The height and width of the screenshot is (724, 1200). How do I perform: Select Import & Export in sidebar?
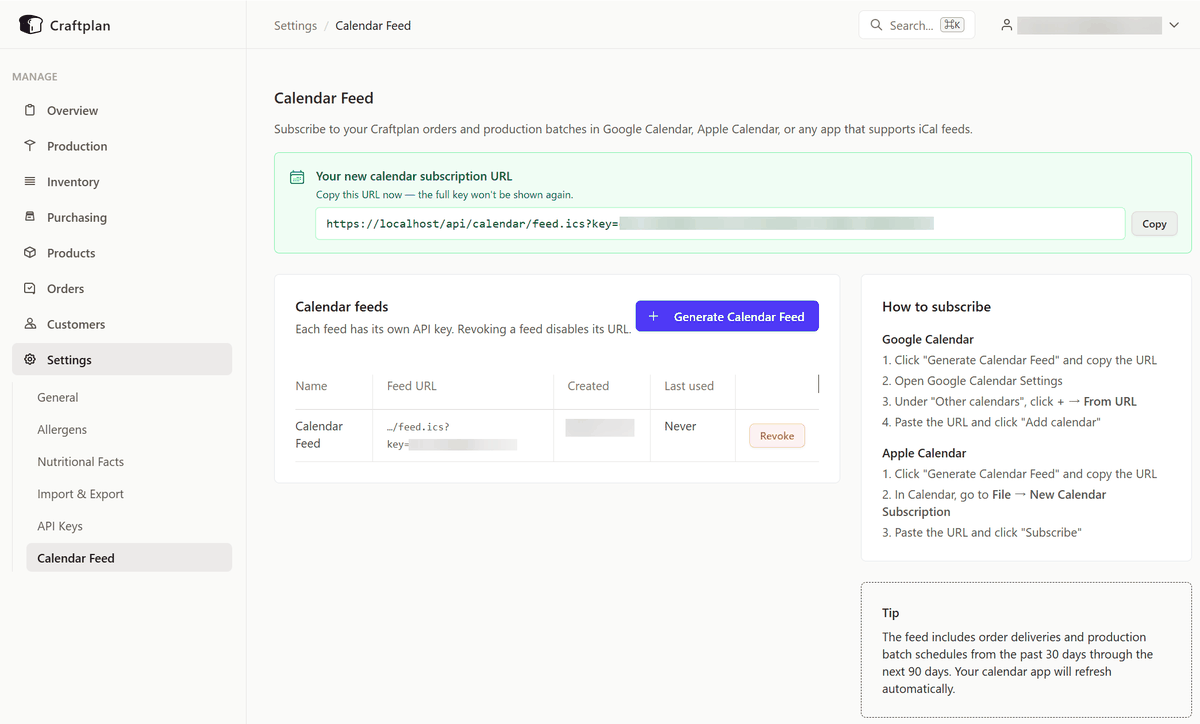(80, 494)
